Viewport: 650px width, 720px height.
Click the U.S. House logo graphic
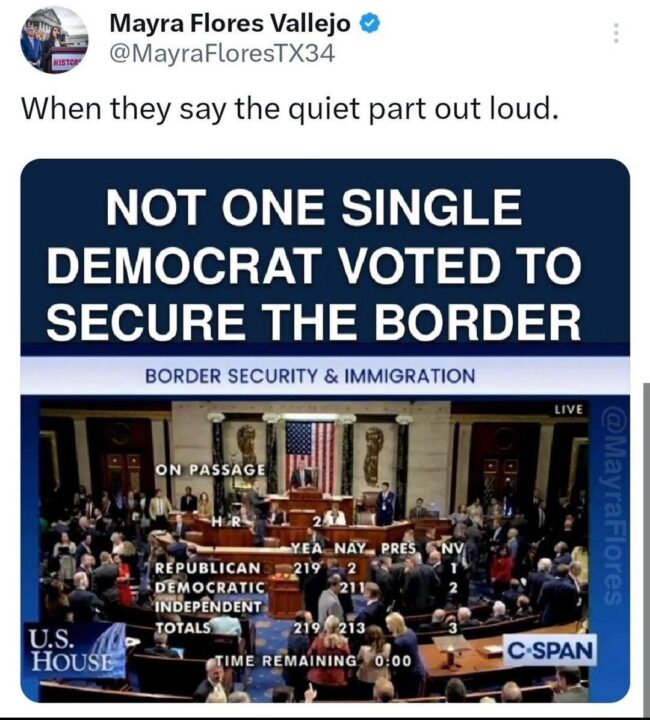click(73, 649)
